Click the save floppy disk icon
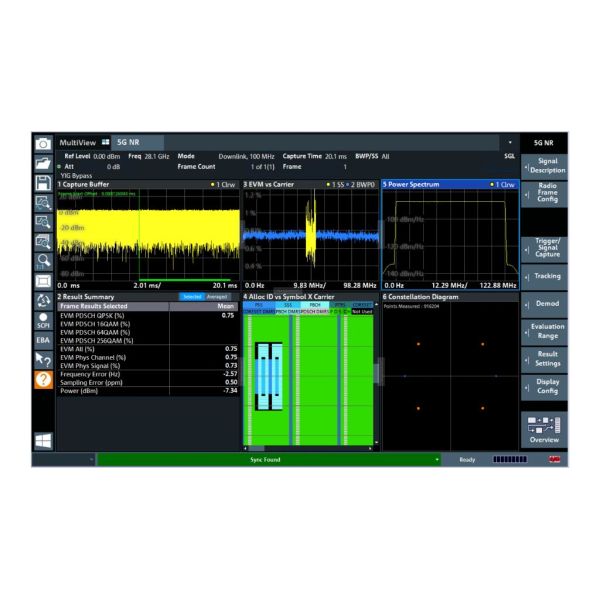The width and height of the screenshot is (600, 600). [43, 183]
